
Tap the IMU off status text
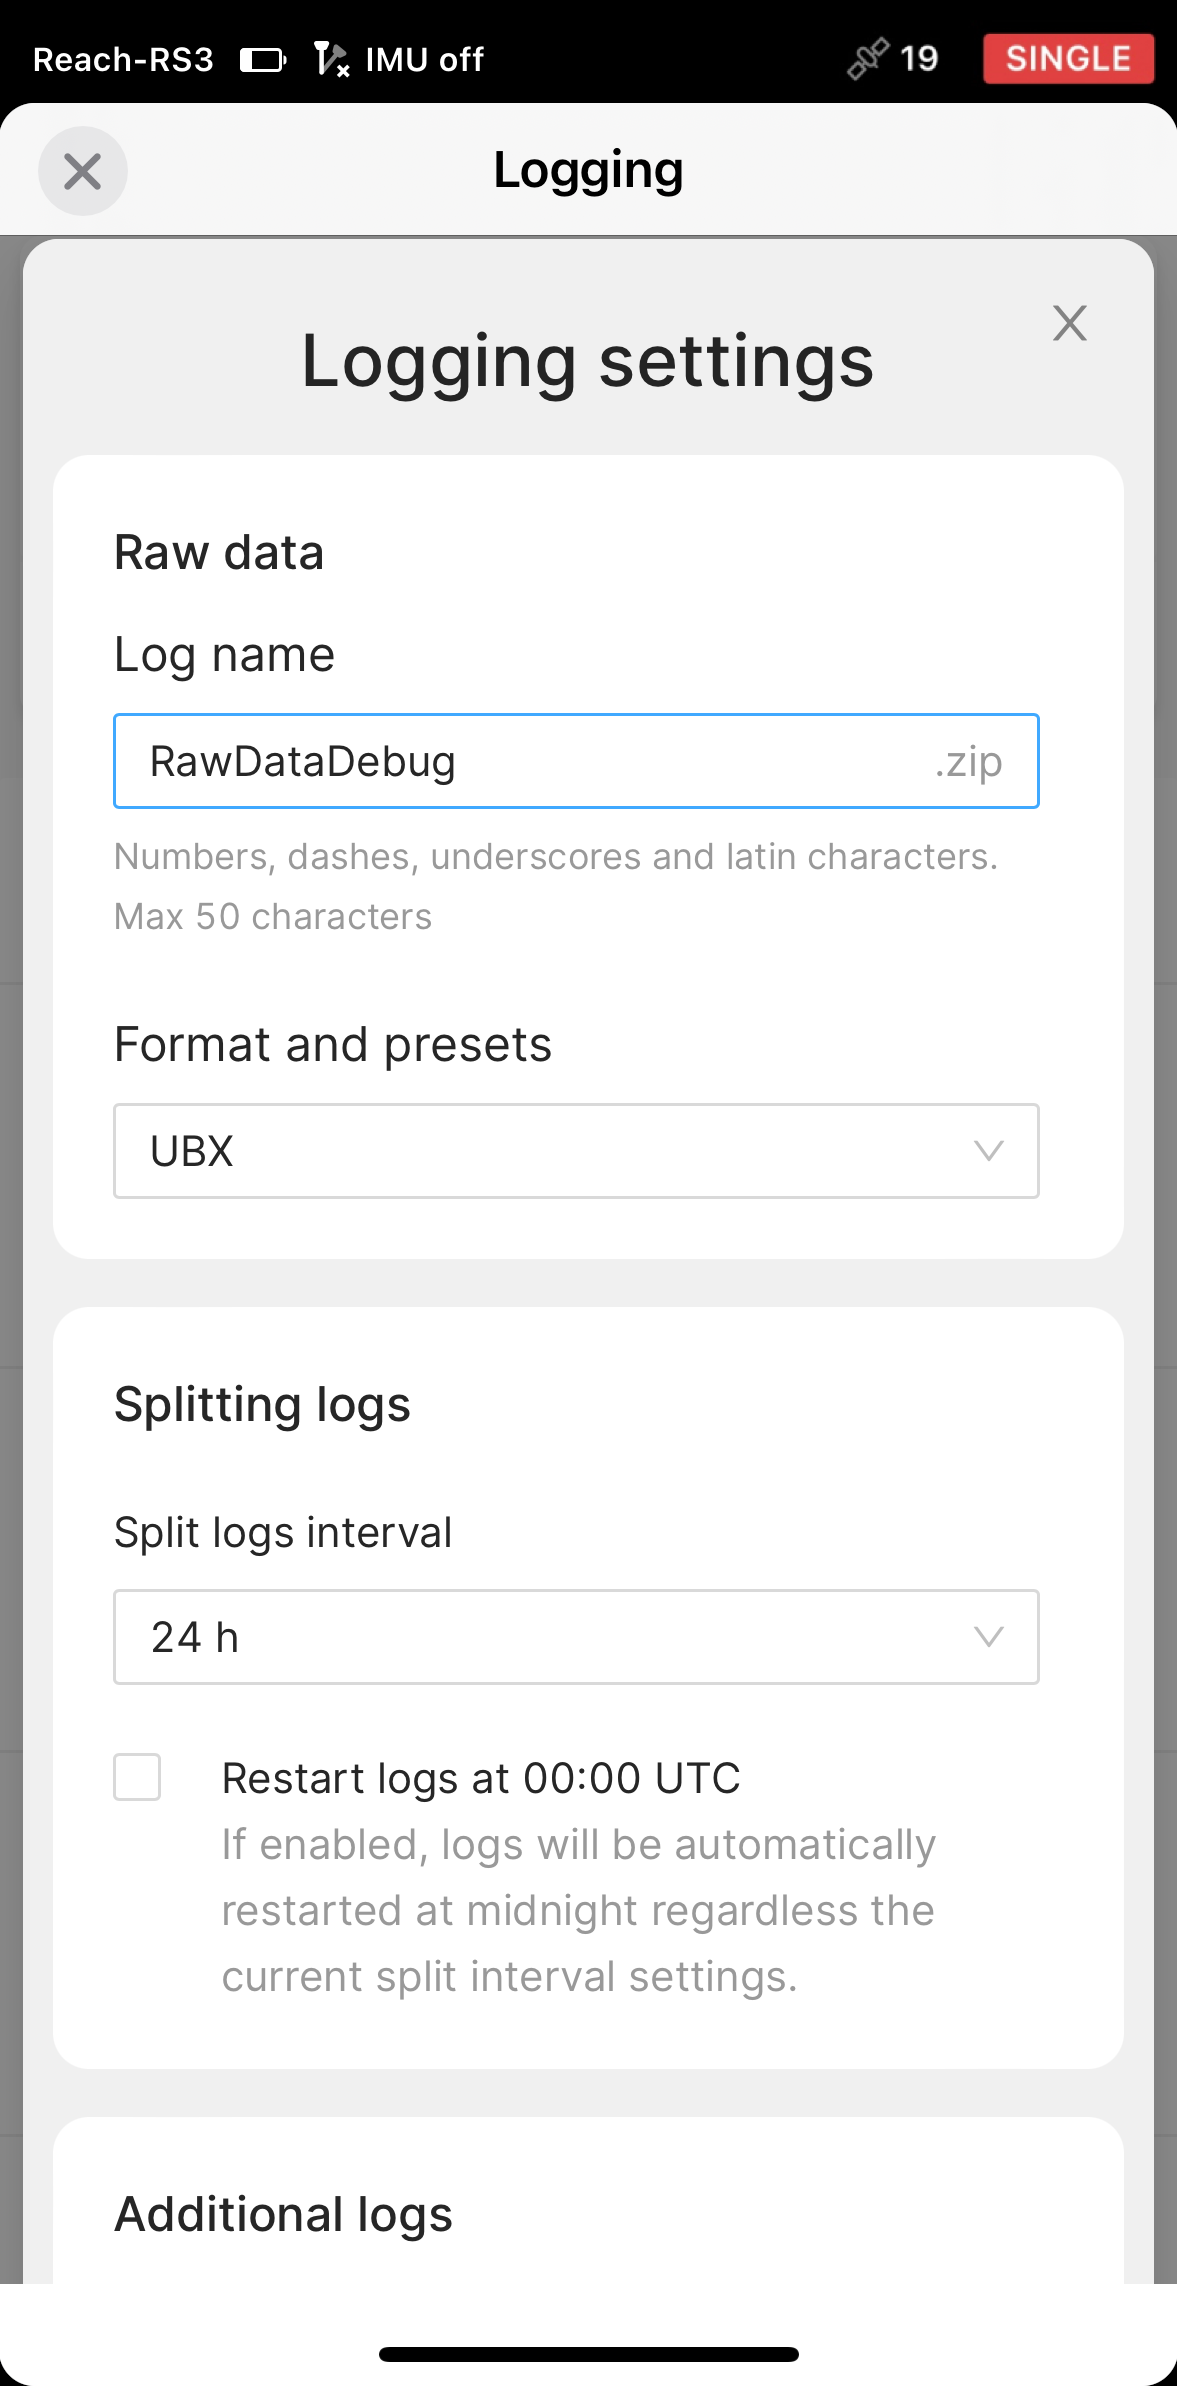click(x=424, y=60)
